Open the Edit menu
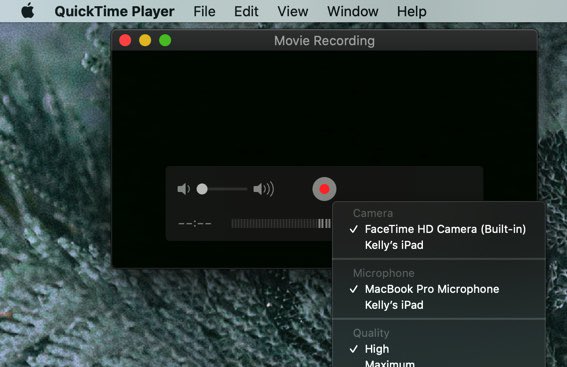 click(246, 11)
